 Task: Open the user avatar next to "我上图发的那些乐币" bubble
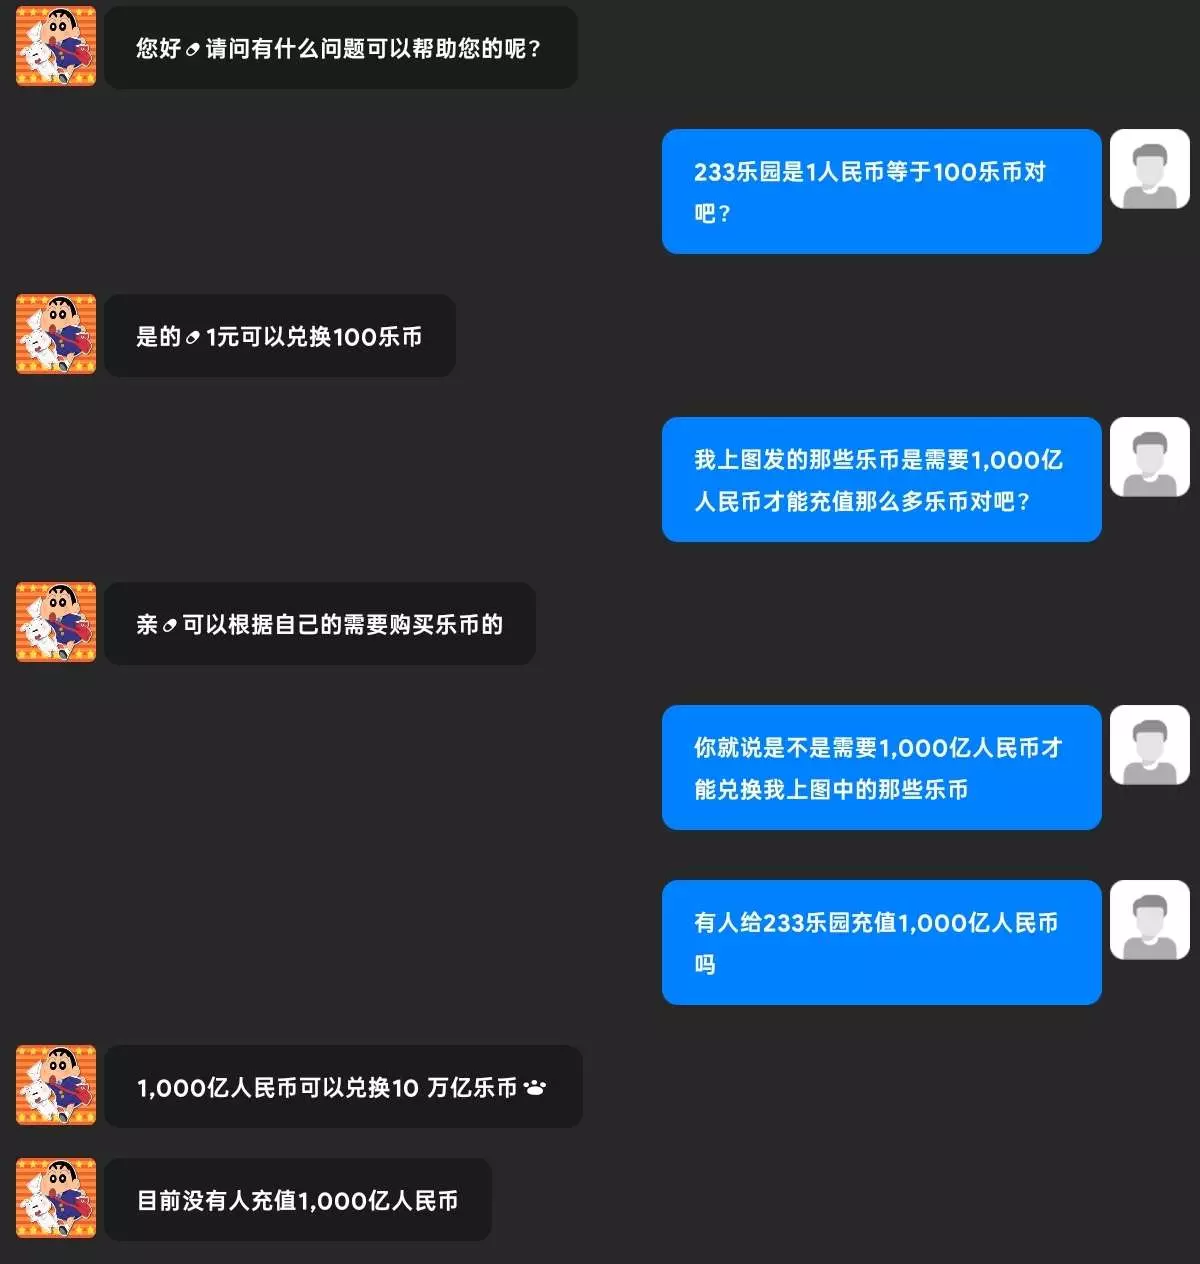1150,457
